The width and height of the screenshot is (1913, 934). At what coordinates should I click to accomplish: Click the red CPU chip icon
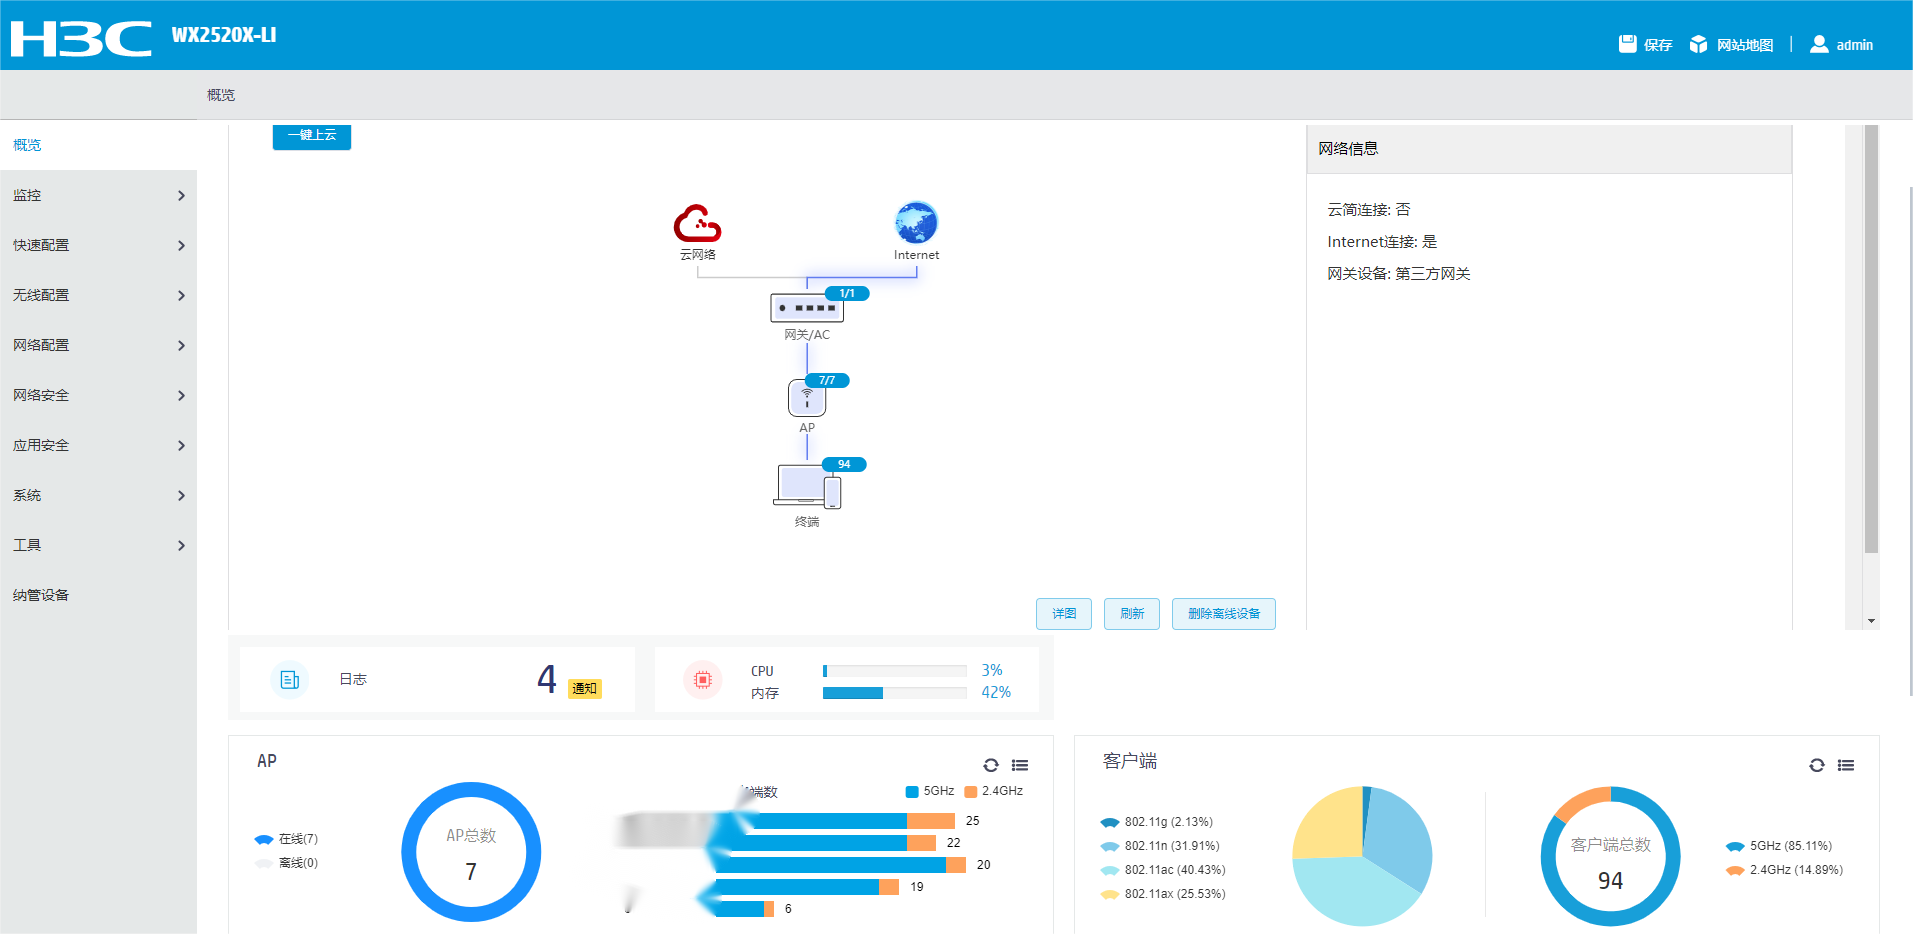coord(703,680)
